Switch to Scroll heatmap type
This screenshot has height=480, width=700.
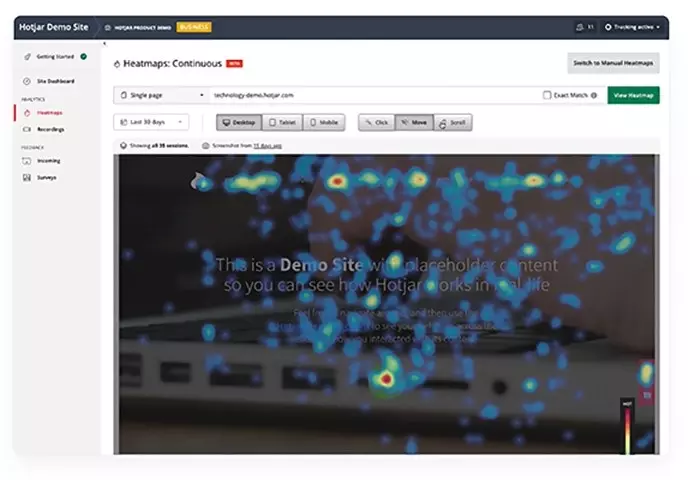(x=453, y=122)
